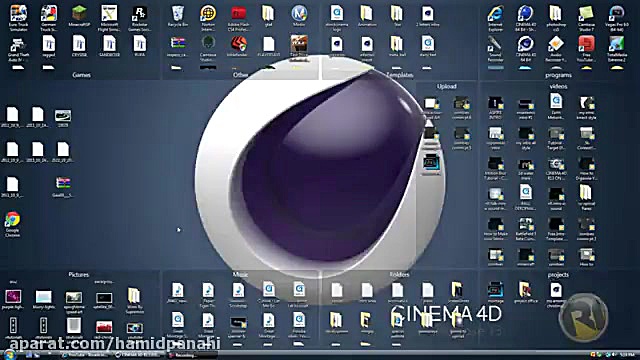Open Rockstar Games Social Club icon
640x360 pixels.
point(140,18)
